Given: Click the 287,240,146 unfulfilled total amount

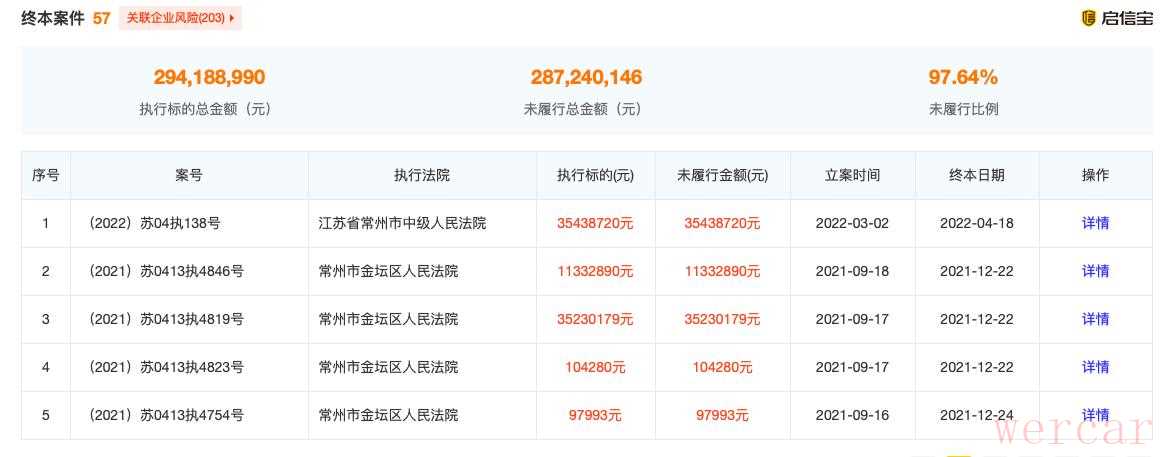Looking at the screenshot, I should click(x=586, y=77).
